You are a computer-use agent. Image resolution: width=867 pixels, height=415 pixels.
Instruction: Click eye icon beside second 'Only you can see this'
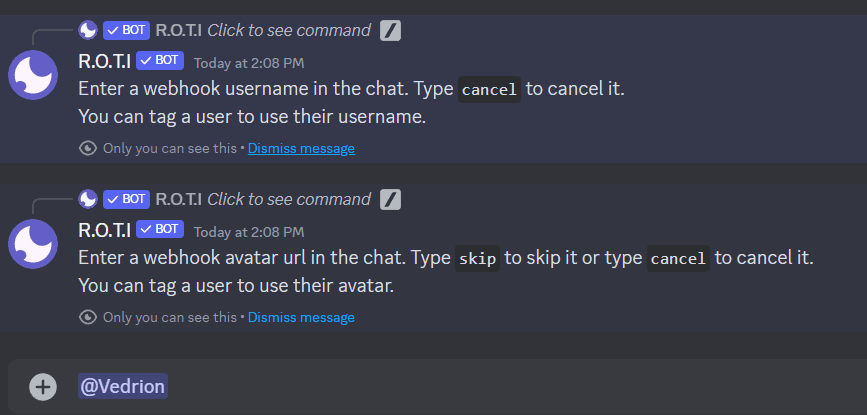tap(88, 317)
